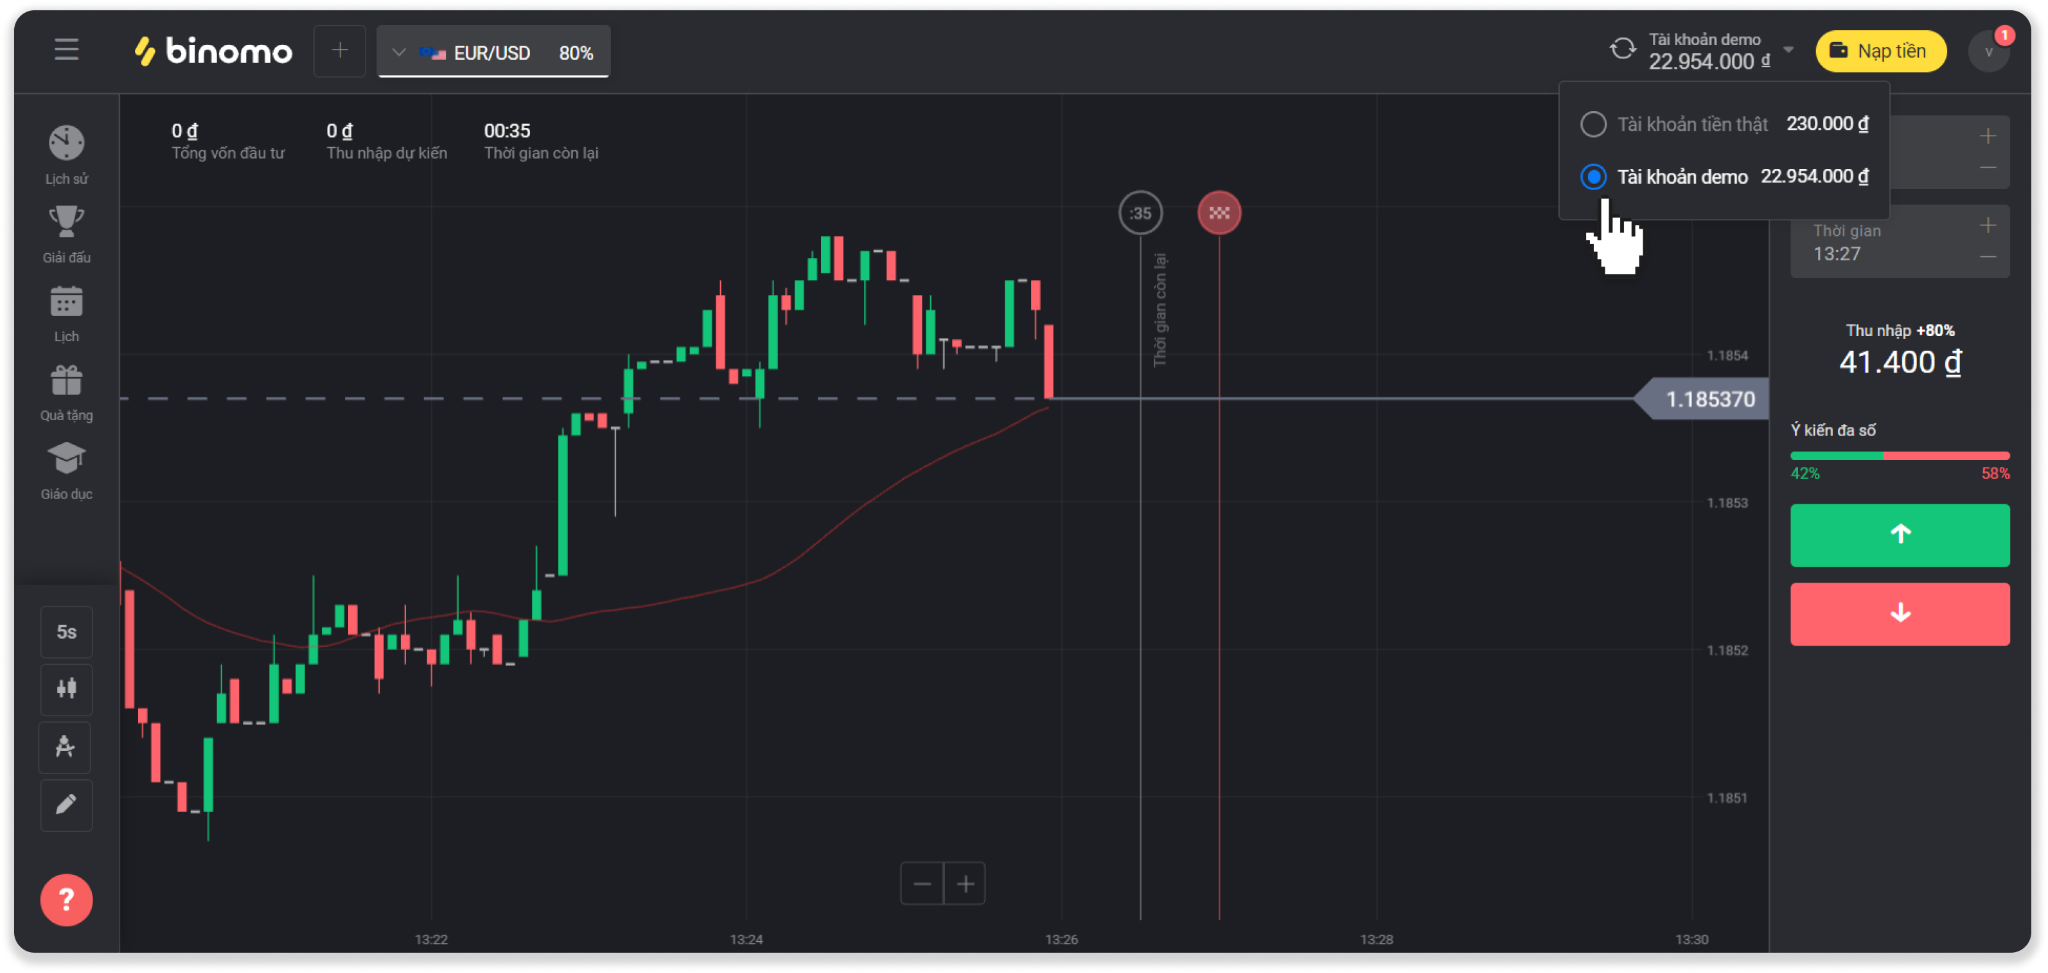Zoom in the chart with plus
This screenshot has height=973, width=2048.
(x=965, y=884)
